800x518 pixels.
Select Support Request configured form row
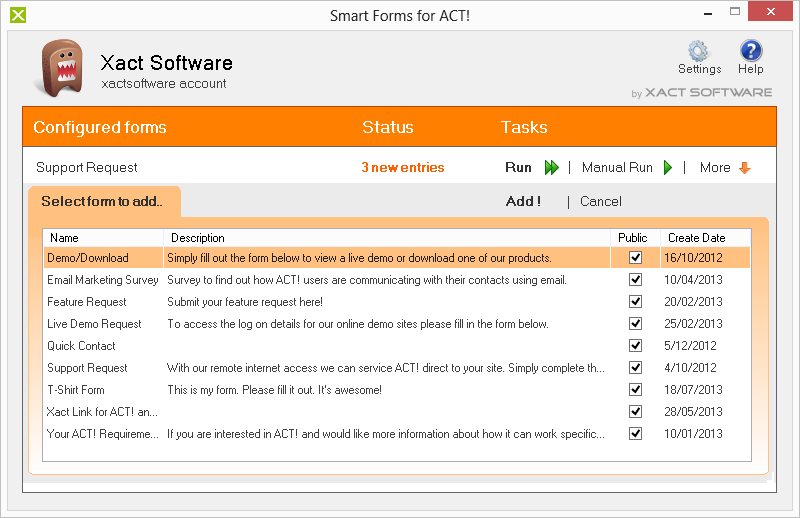[x=87, y=167]
